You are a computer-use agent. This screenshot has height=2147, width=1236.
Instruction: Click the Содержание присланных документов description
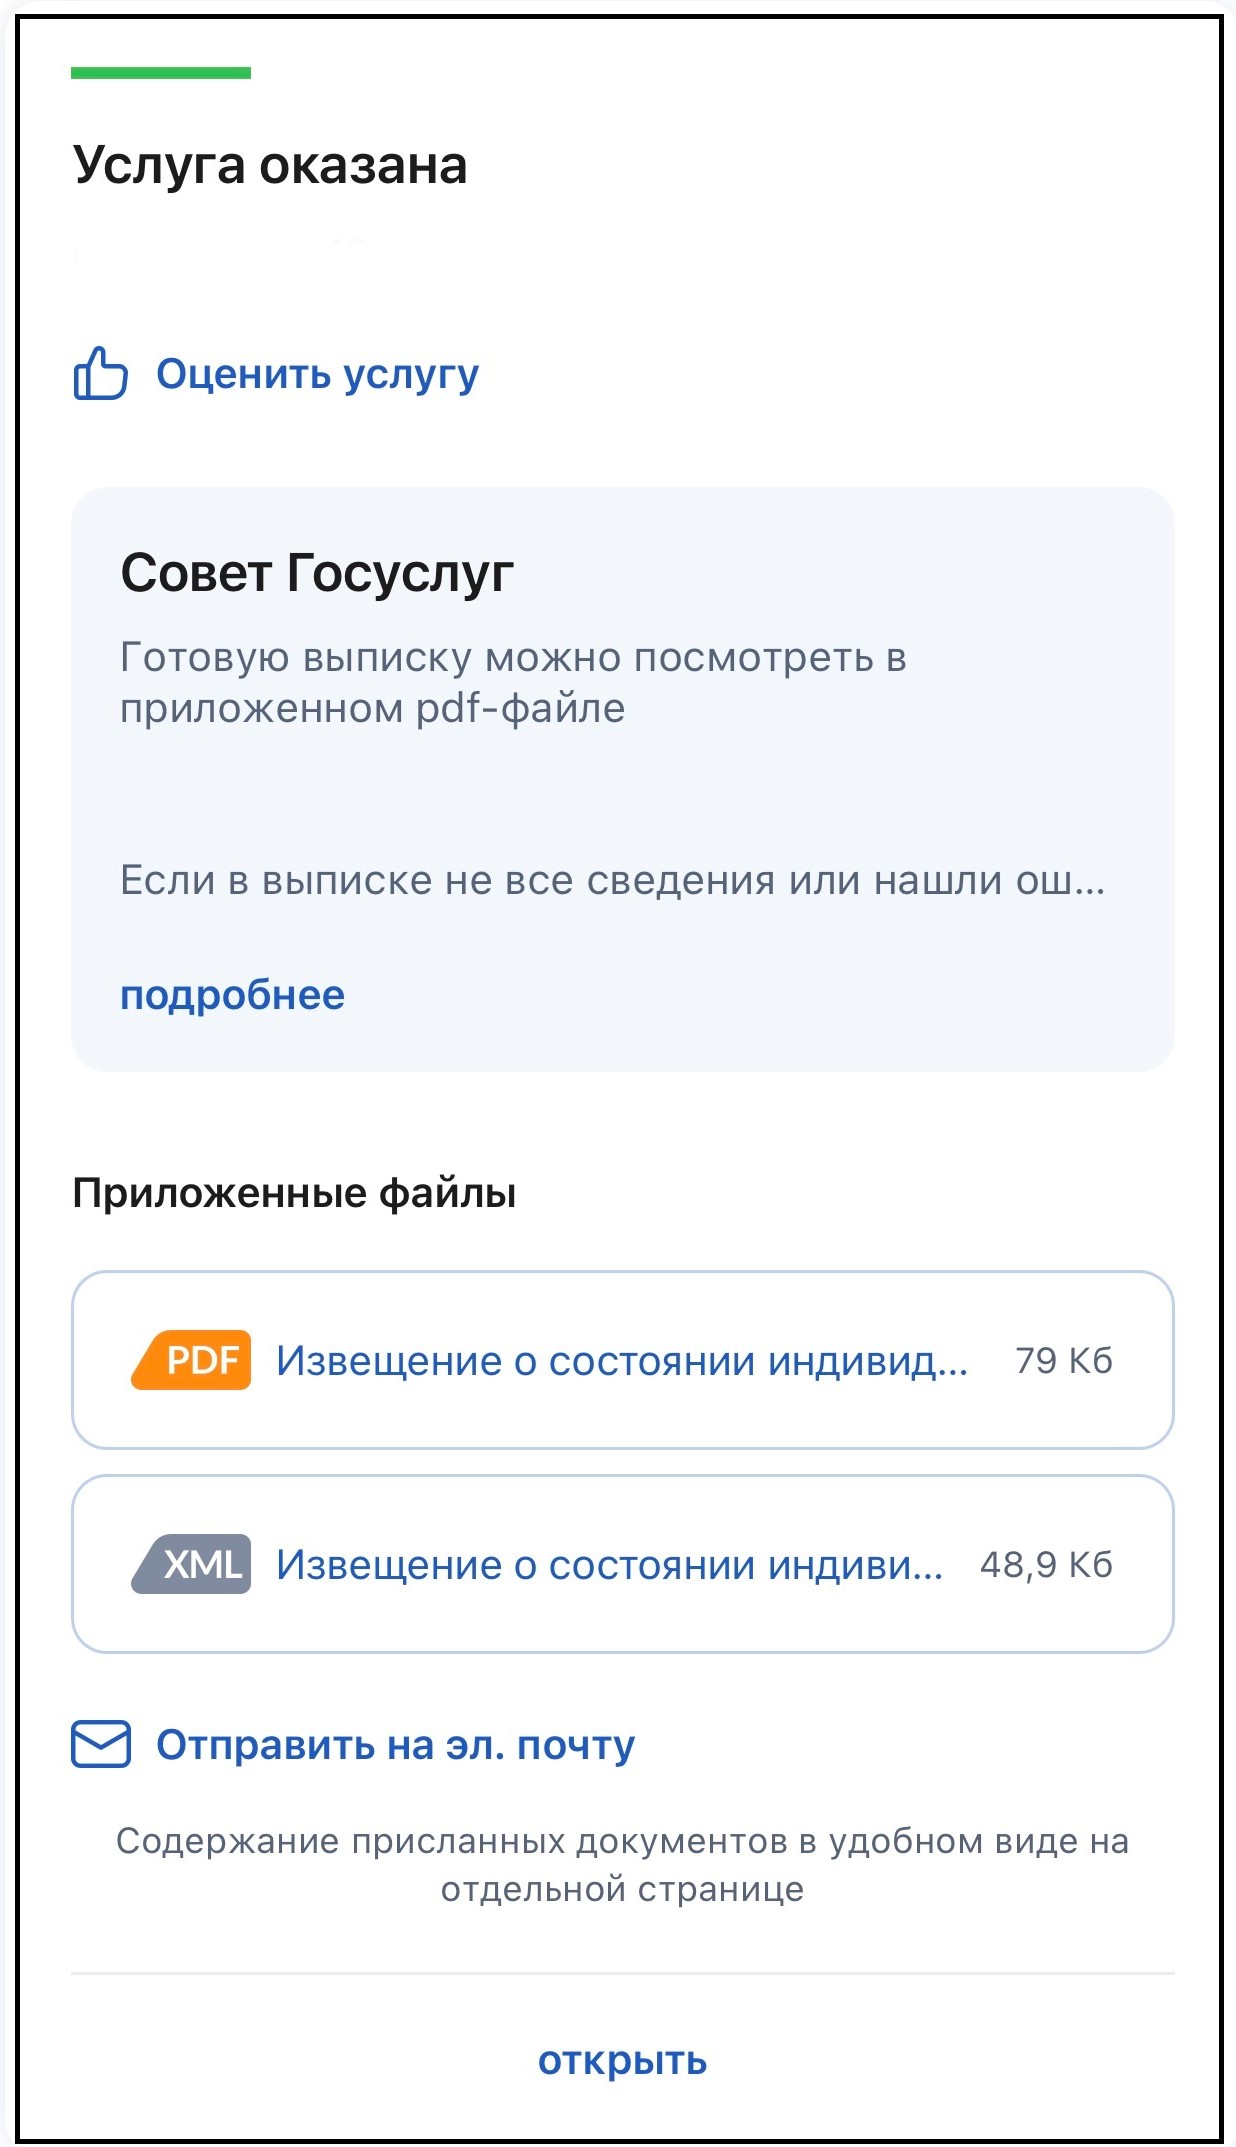(622, 1865)
